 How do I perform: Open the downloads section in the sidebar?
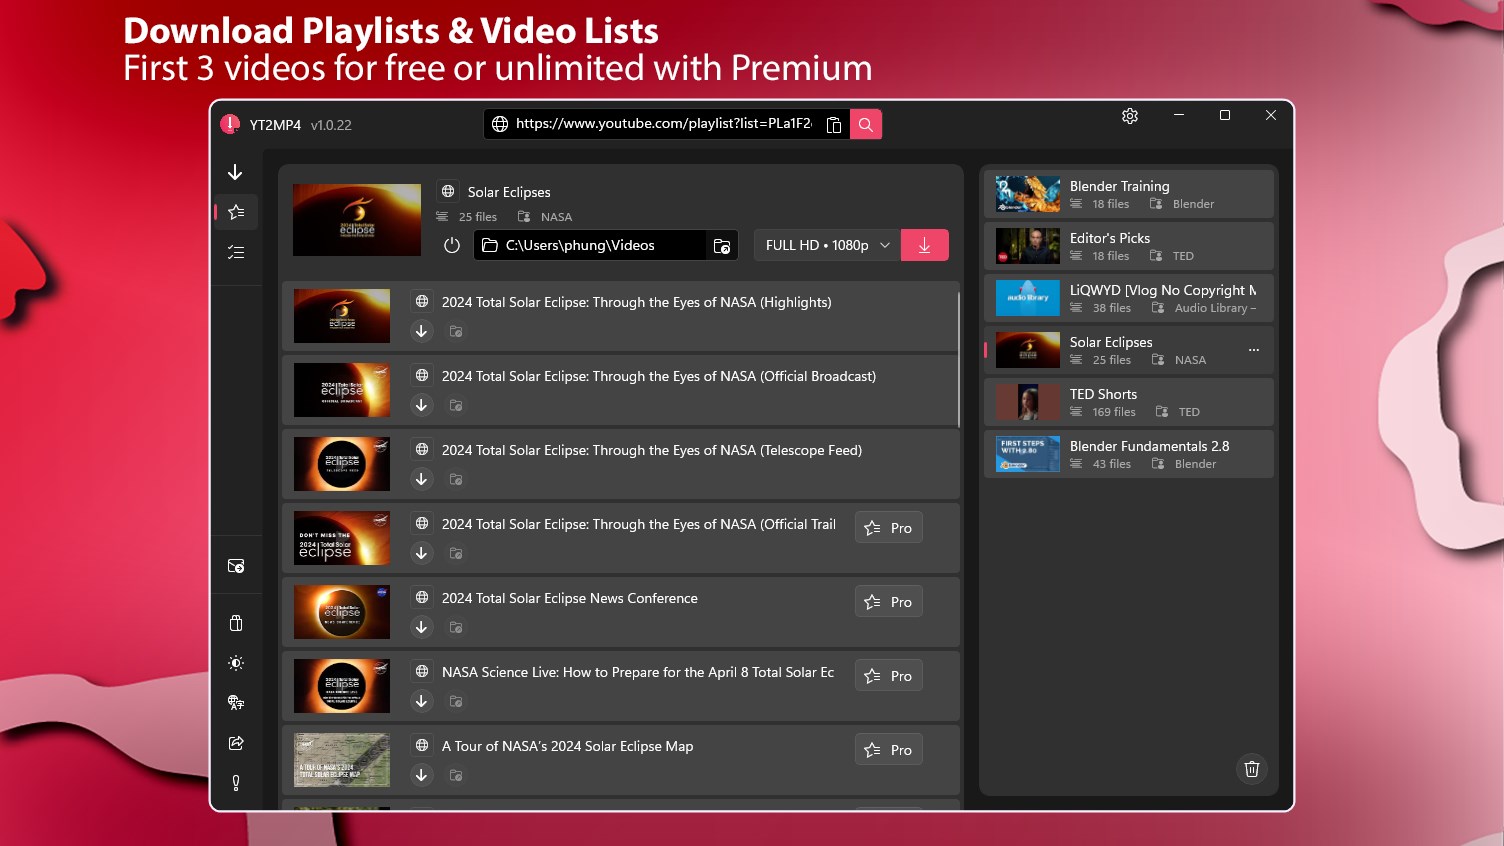(235, 172)
